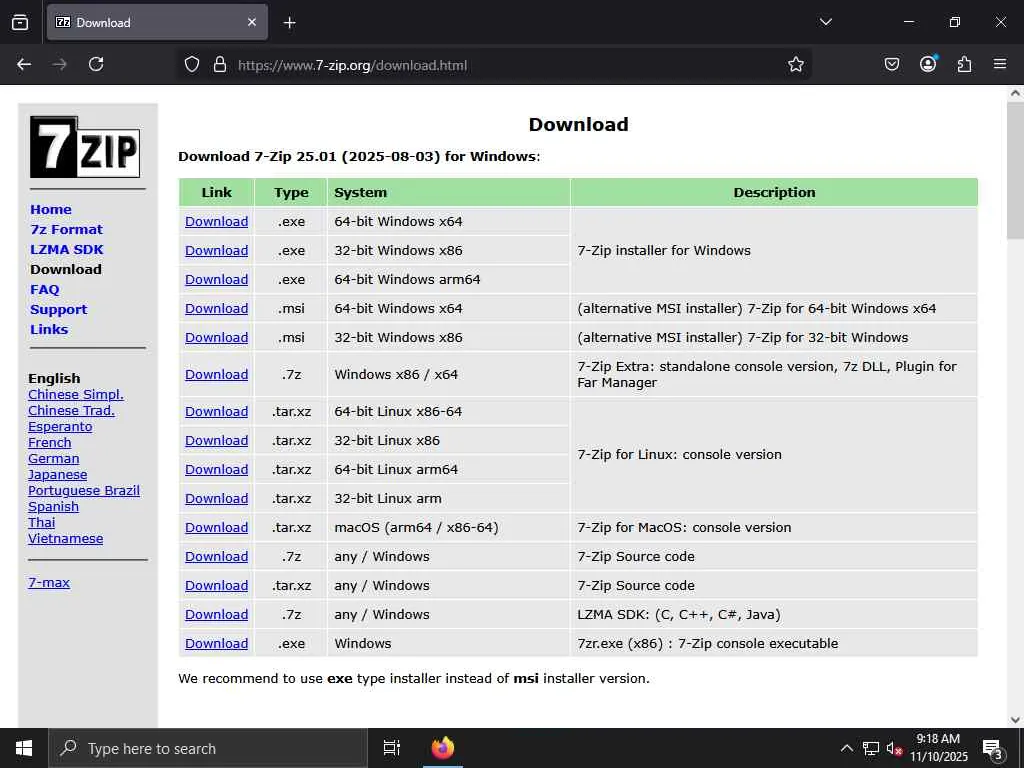Click the page vertical scrollbar thumb

tap(1015, 171)
